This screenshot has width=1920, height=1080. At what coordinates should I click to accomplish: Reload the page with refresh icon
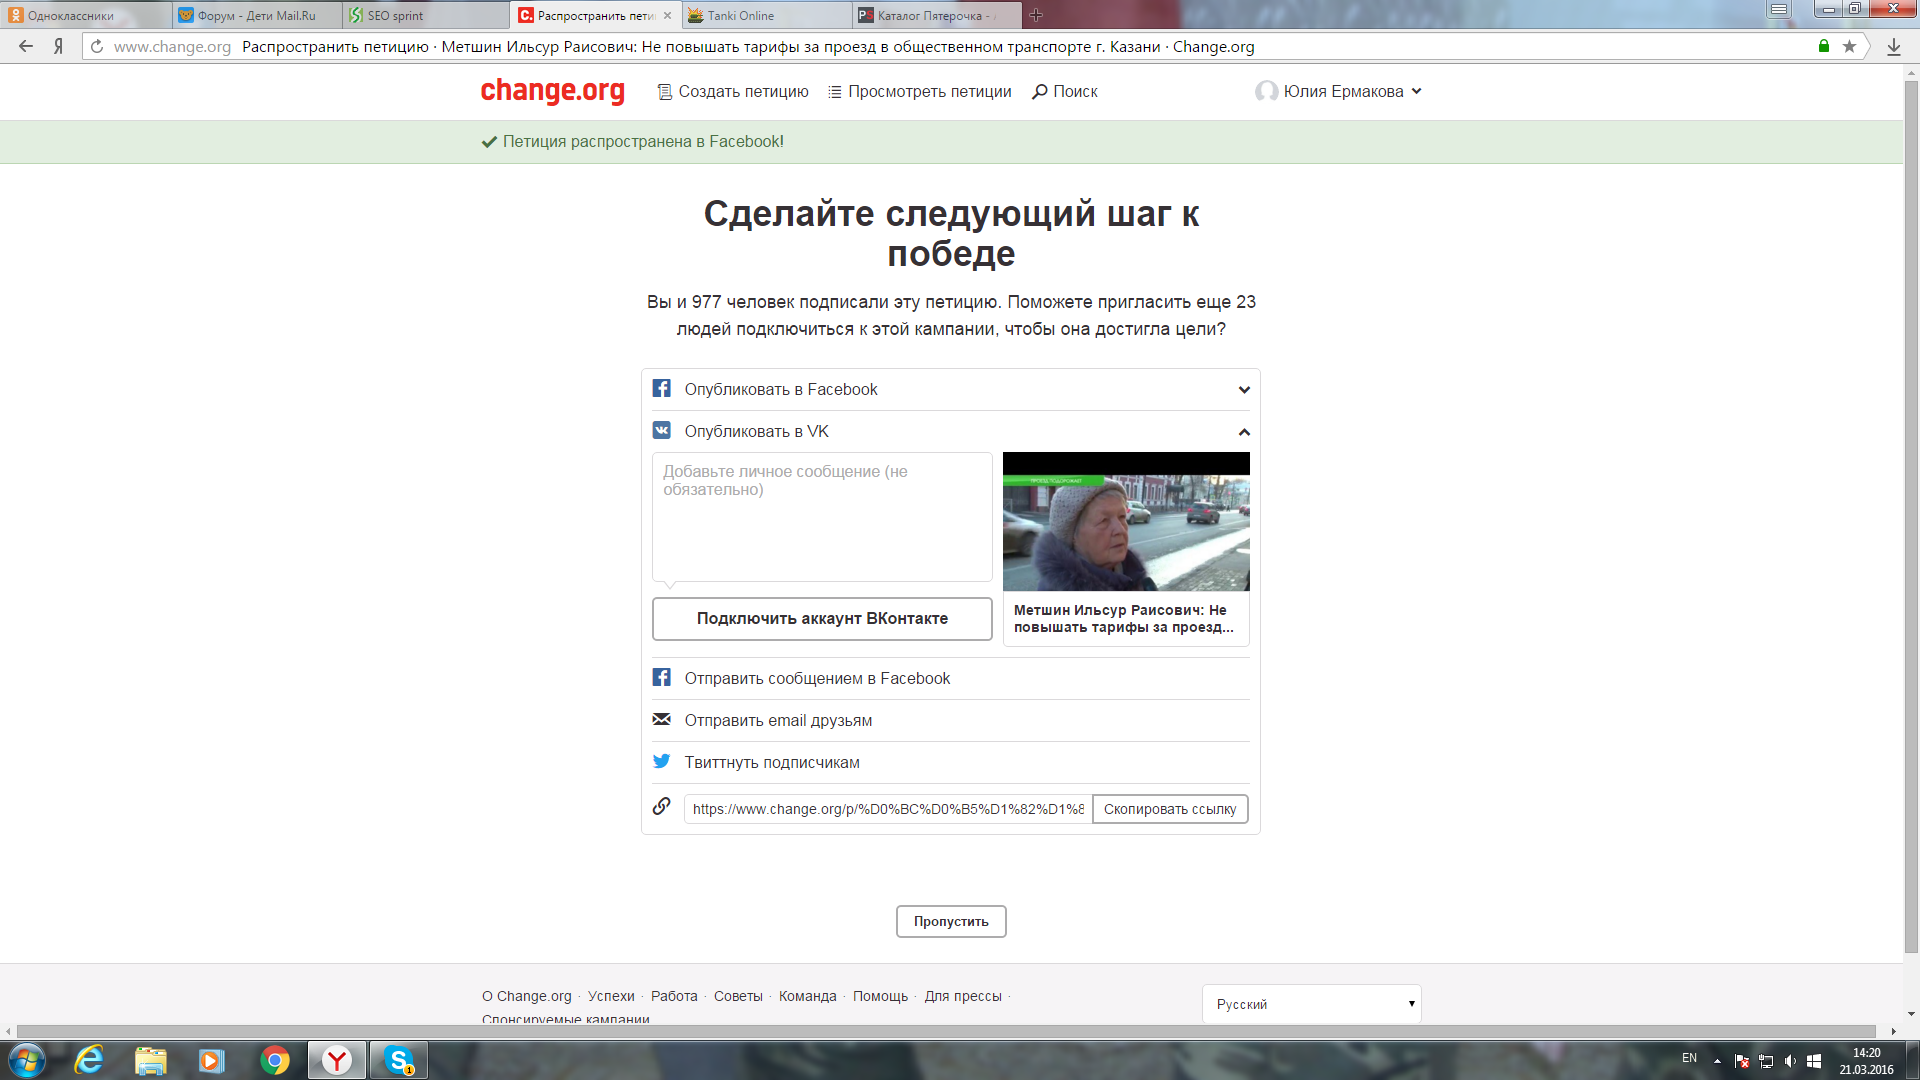click(x=97, y=46)
